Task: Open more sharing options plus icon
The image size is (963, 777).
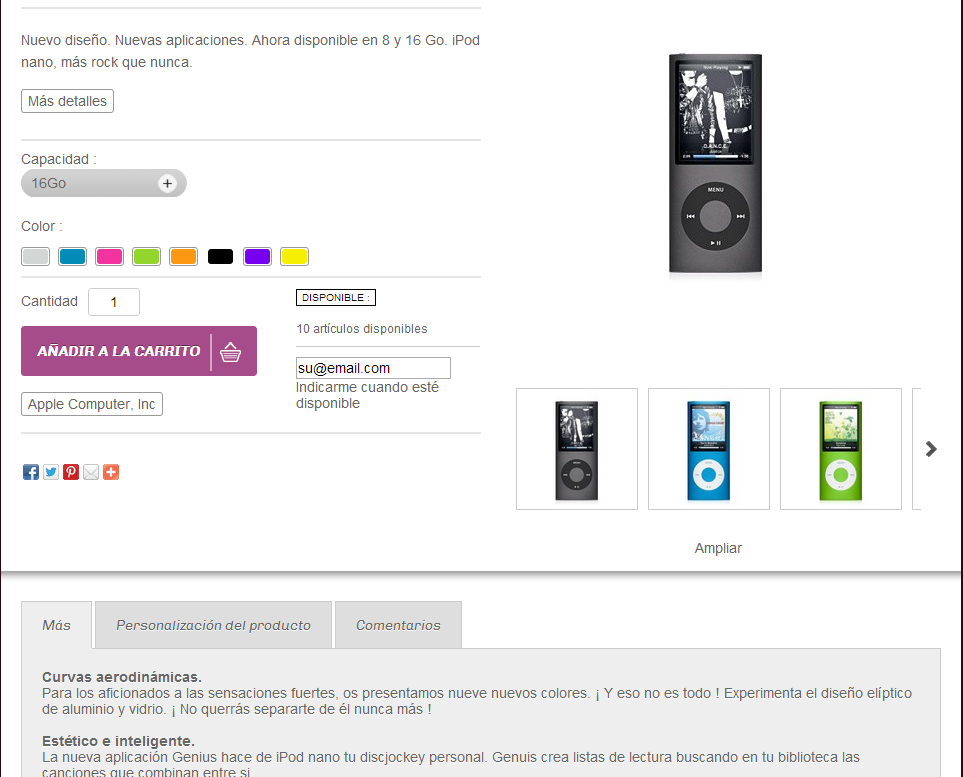Action: [x=111, y=472]
